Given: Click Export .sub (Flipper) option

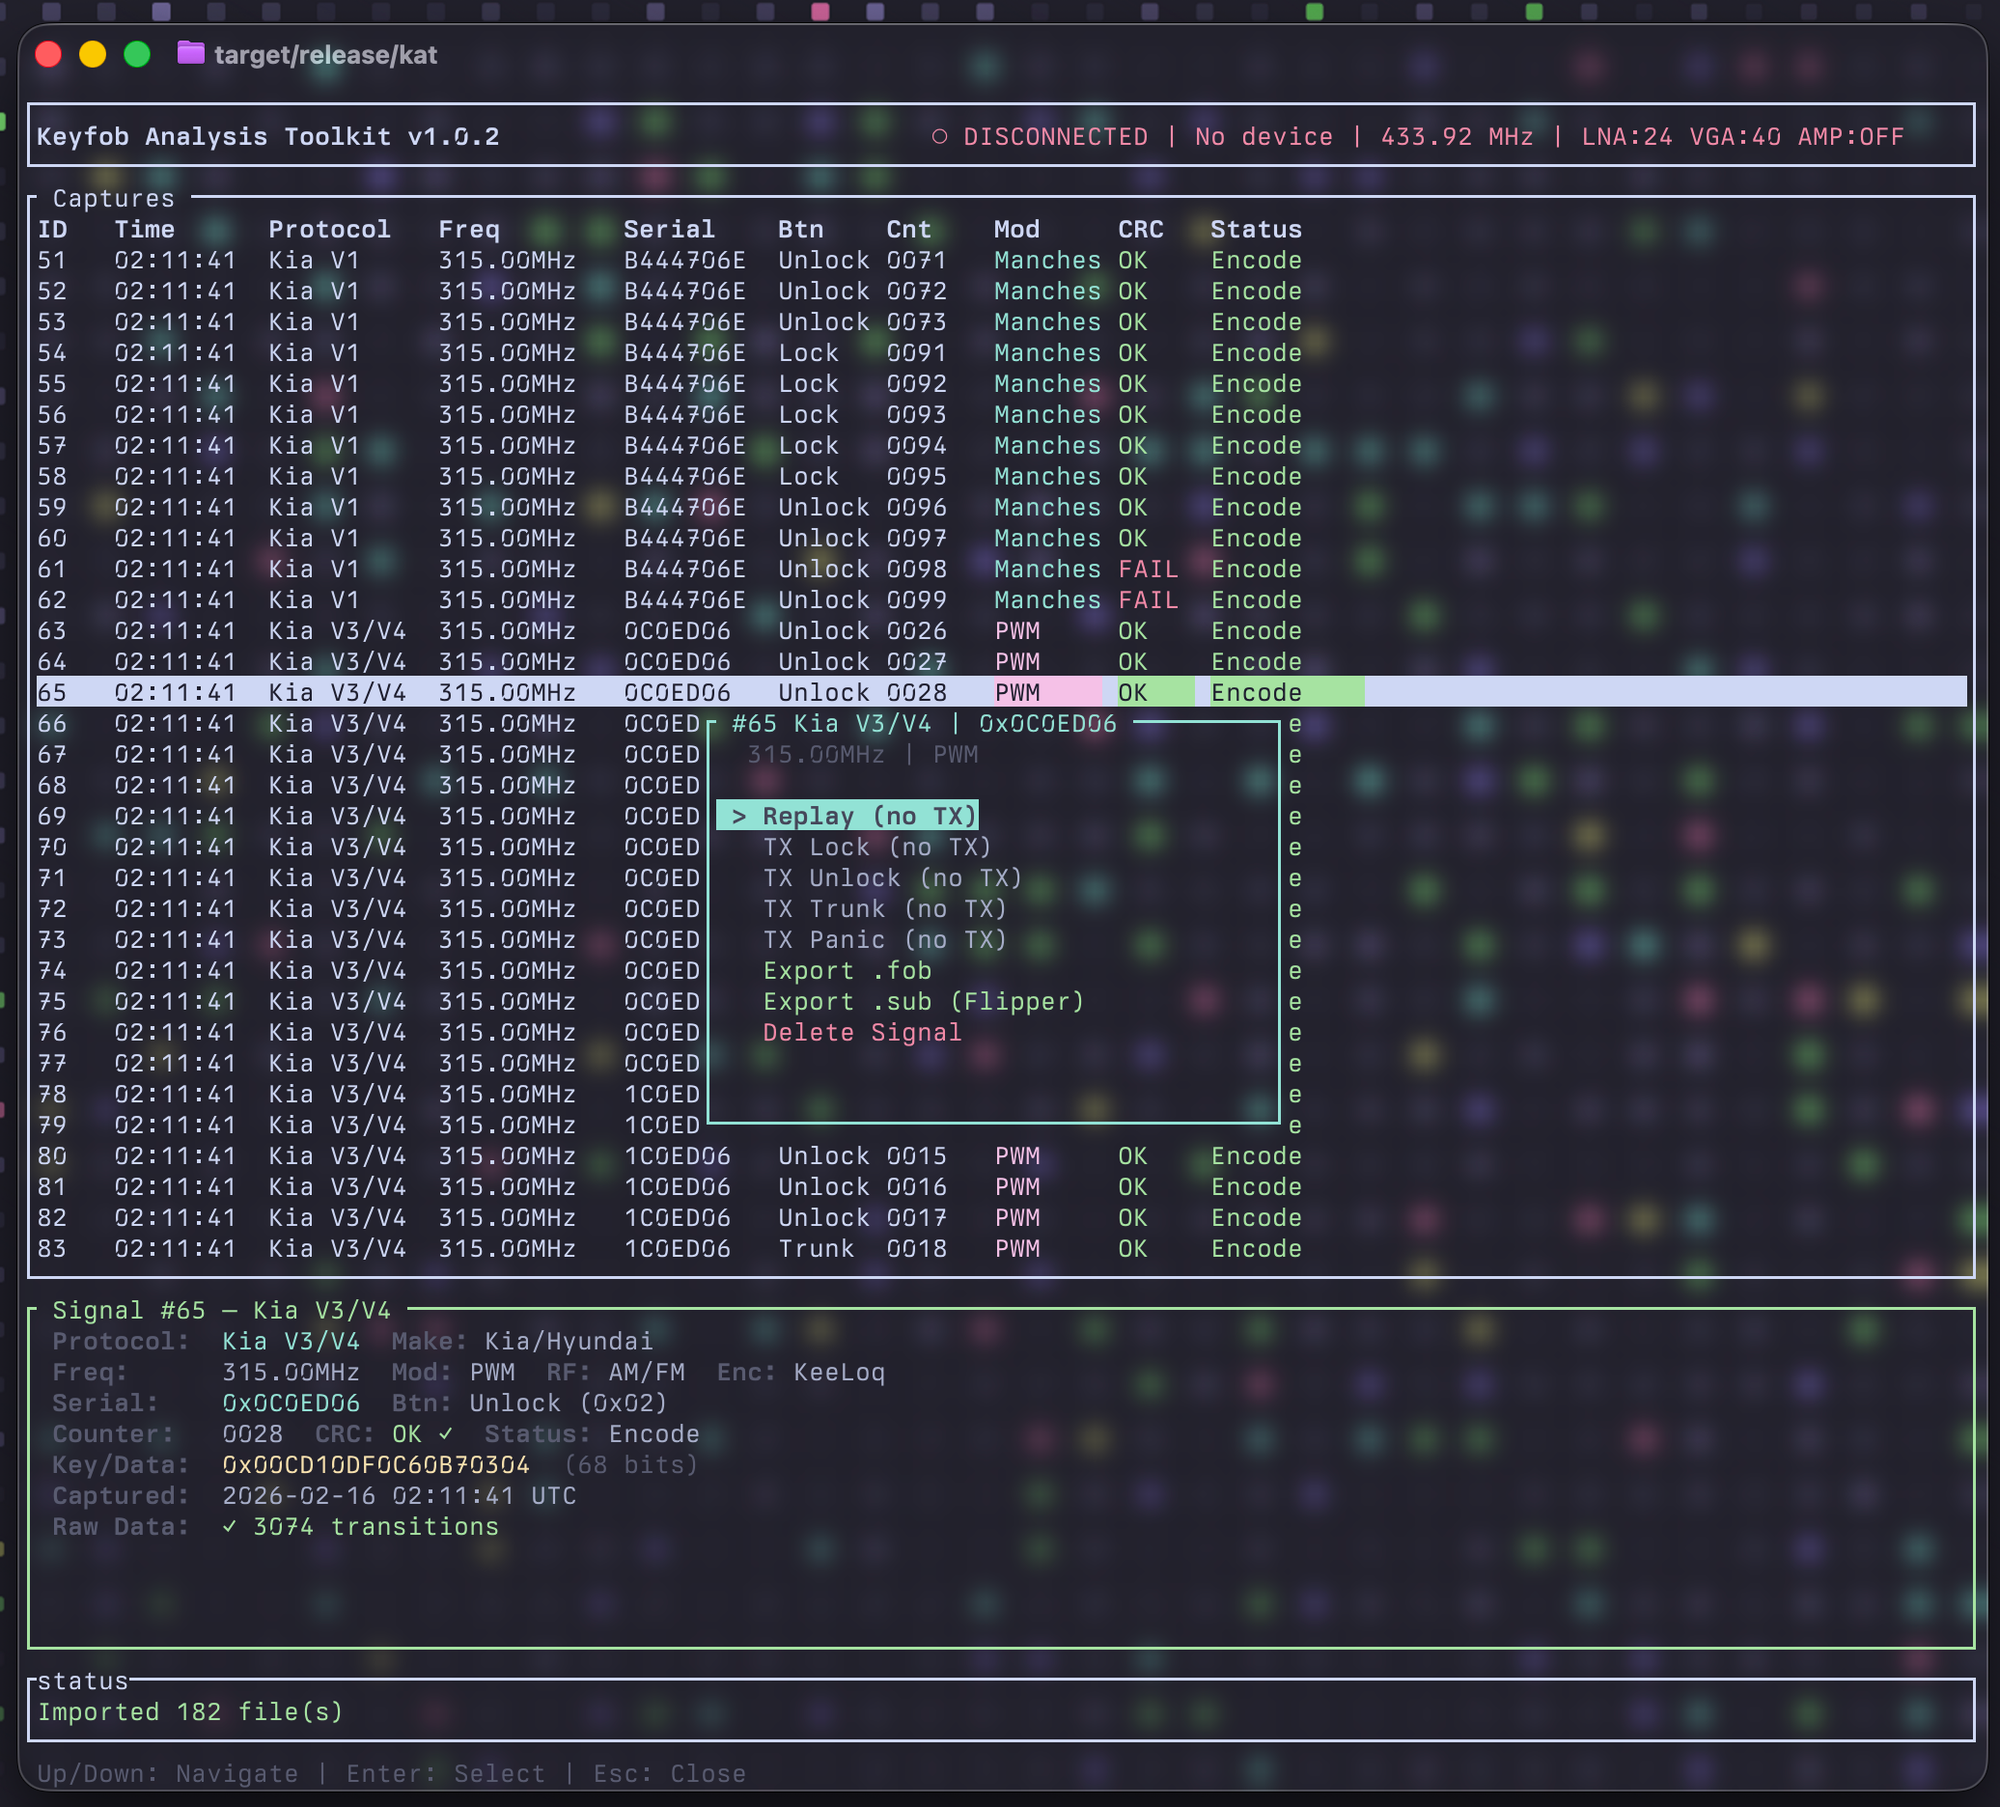Looking at the screenshot, I should pyautogui.click(x=922, y=1002).
